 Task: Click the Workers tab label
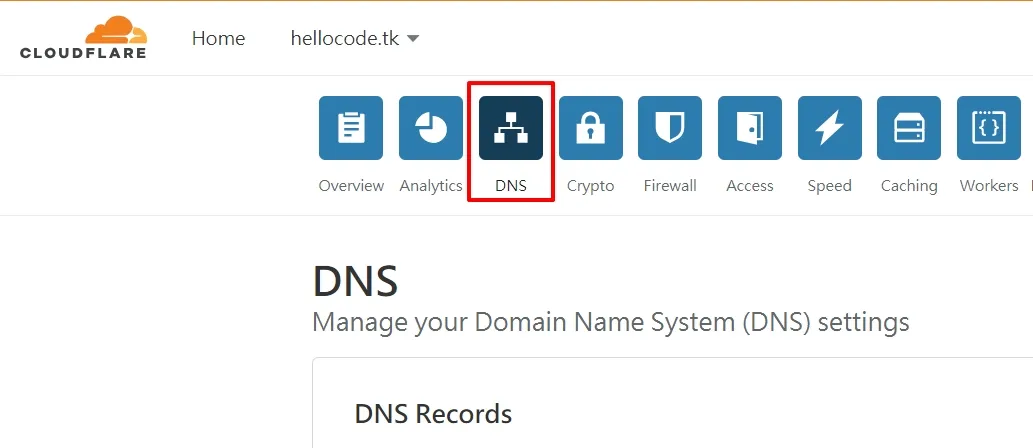coord(989,186)
